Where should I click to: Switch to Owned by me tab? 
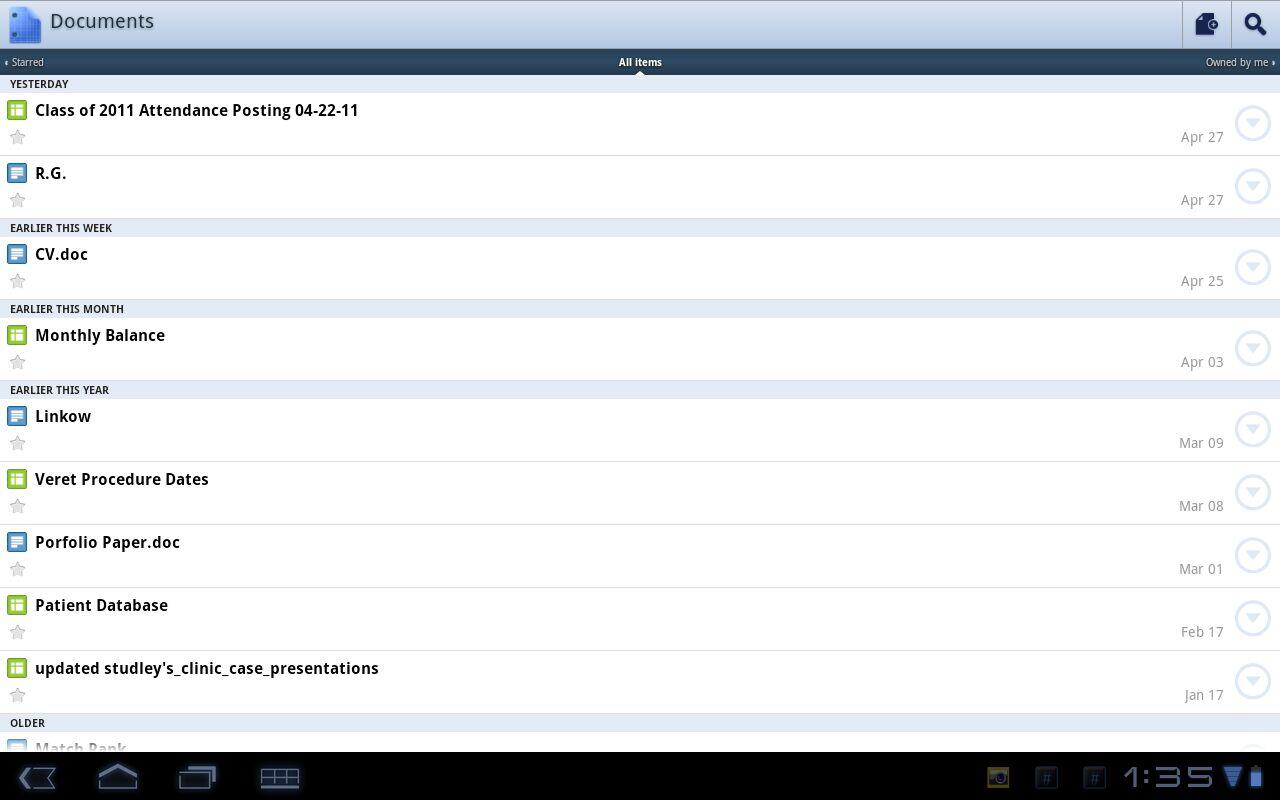1240,62
